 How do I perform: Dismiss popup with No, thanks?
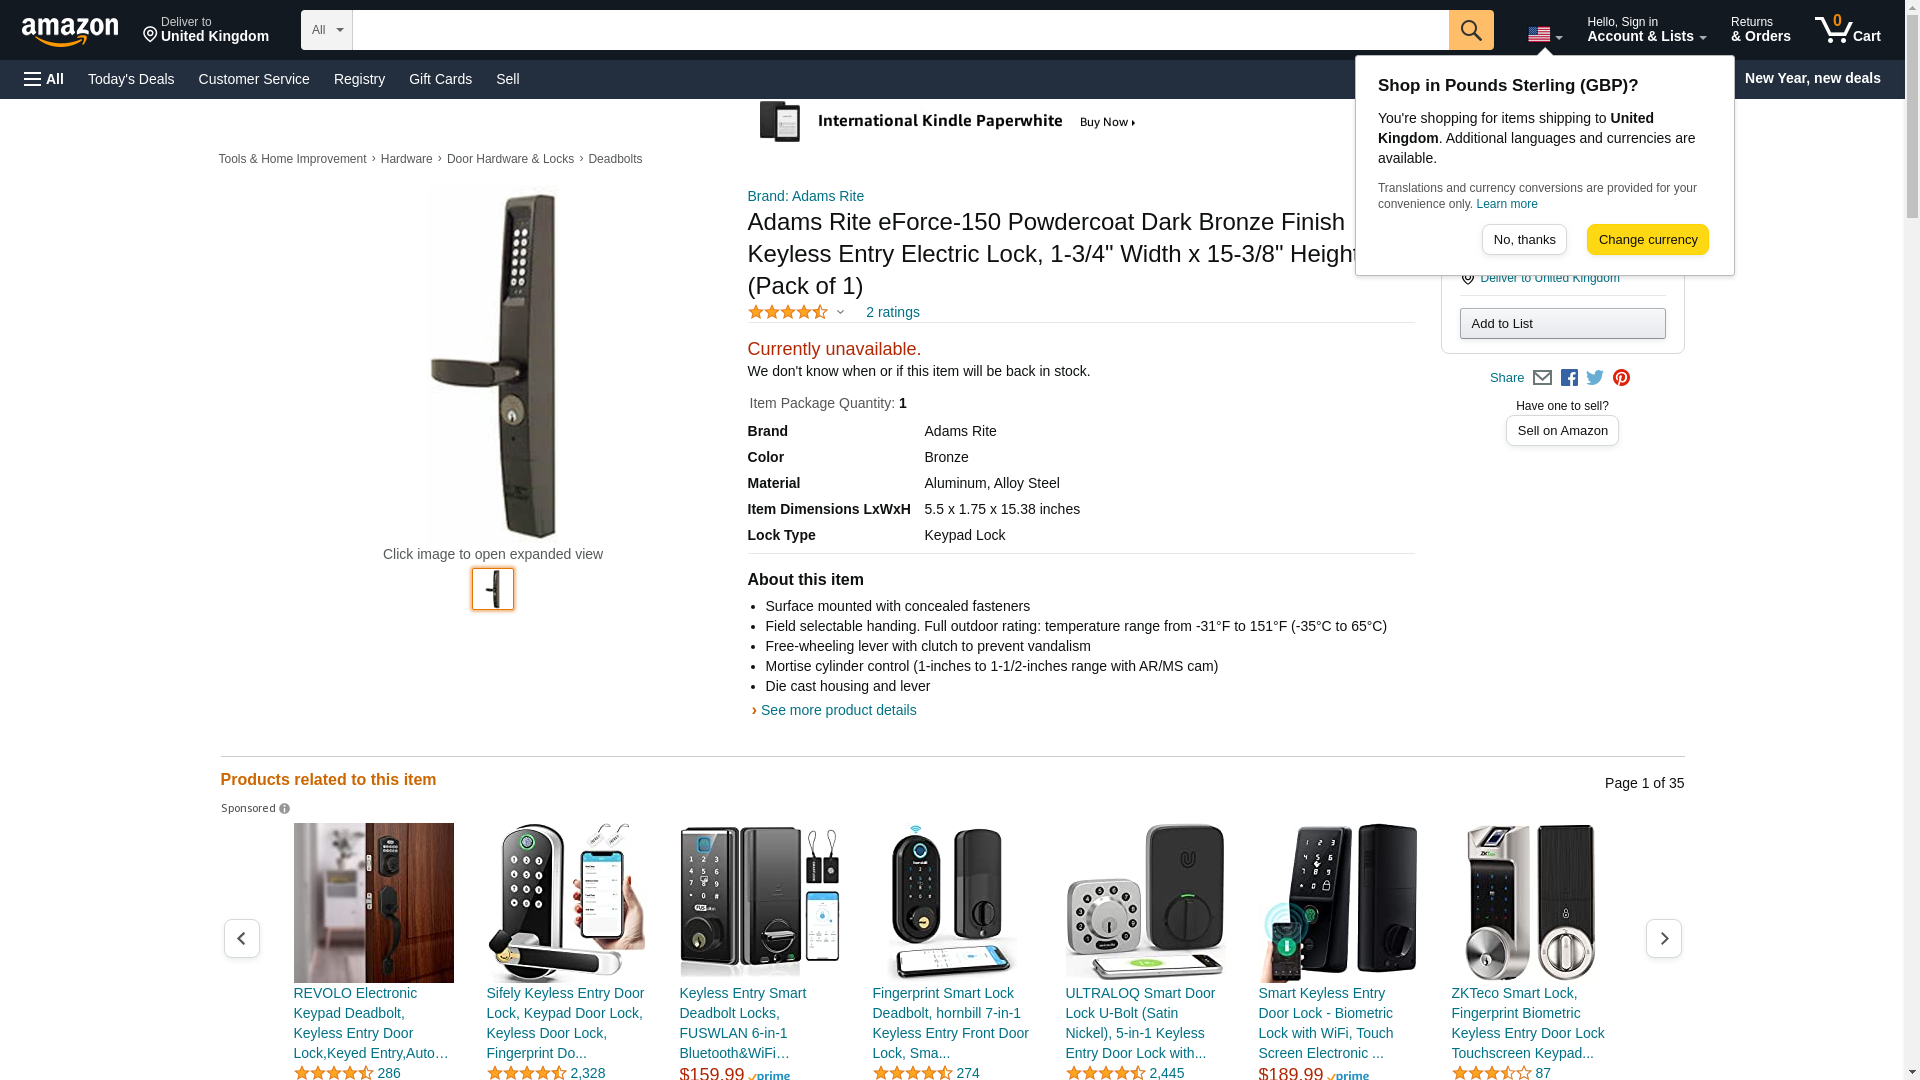point(1524,239)
